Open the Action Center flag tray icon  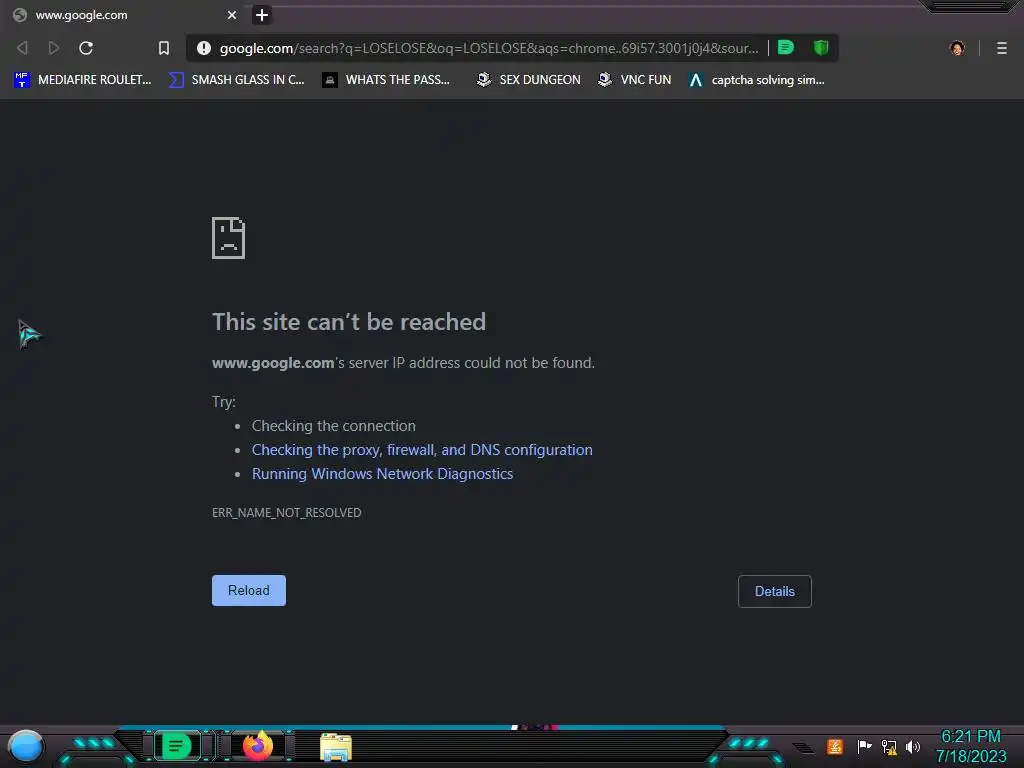(864, 746)
